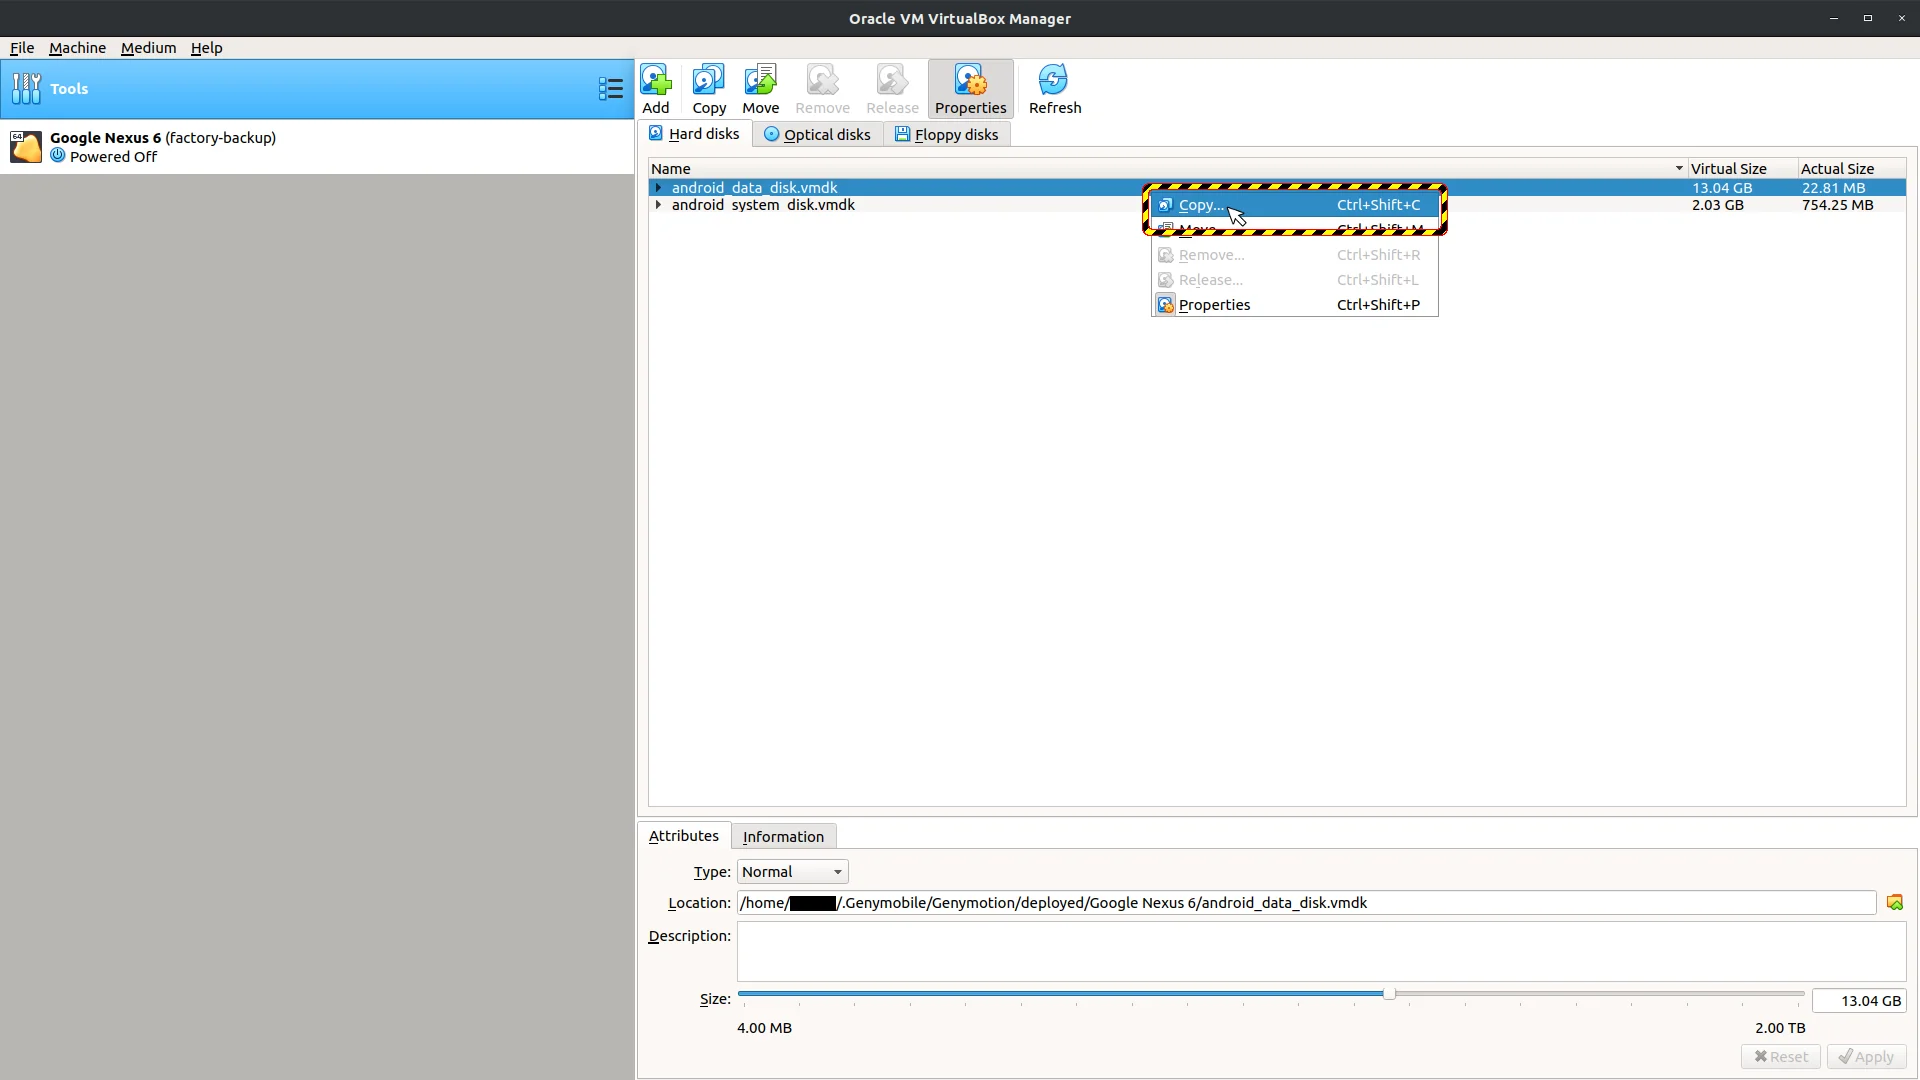This screenshot has width=1920, height=1080.
Task: Select the Google Nexus 6 machine icon
Action: [26, 147]
